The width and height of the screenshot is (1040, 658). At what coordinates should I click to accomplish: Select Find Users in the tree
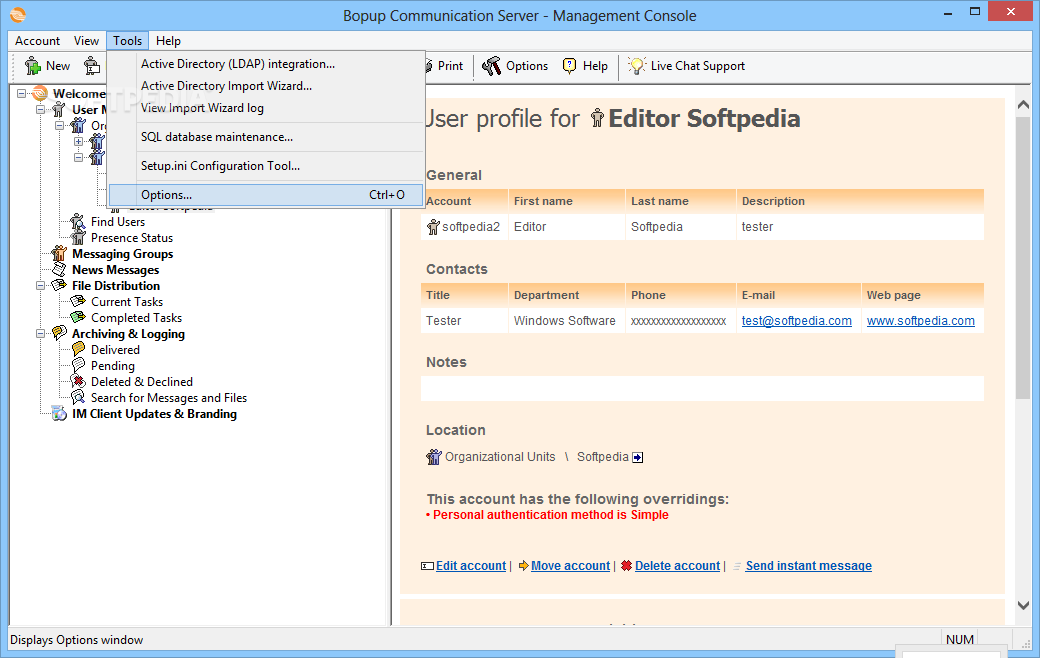[117, 222]
